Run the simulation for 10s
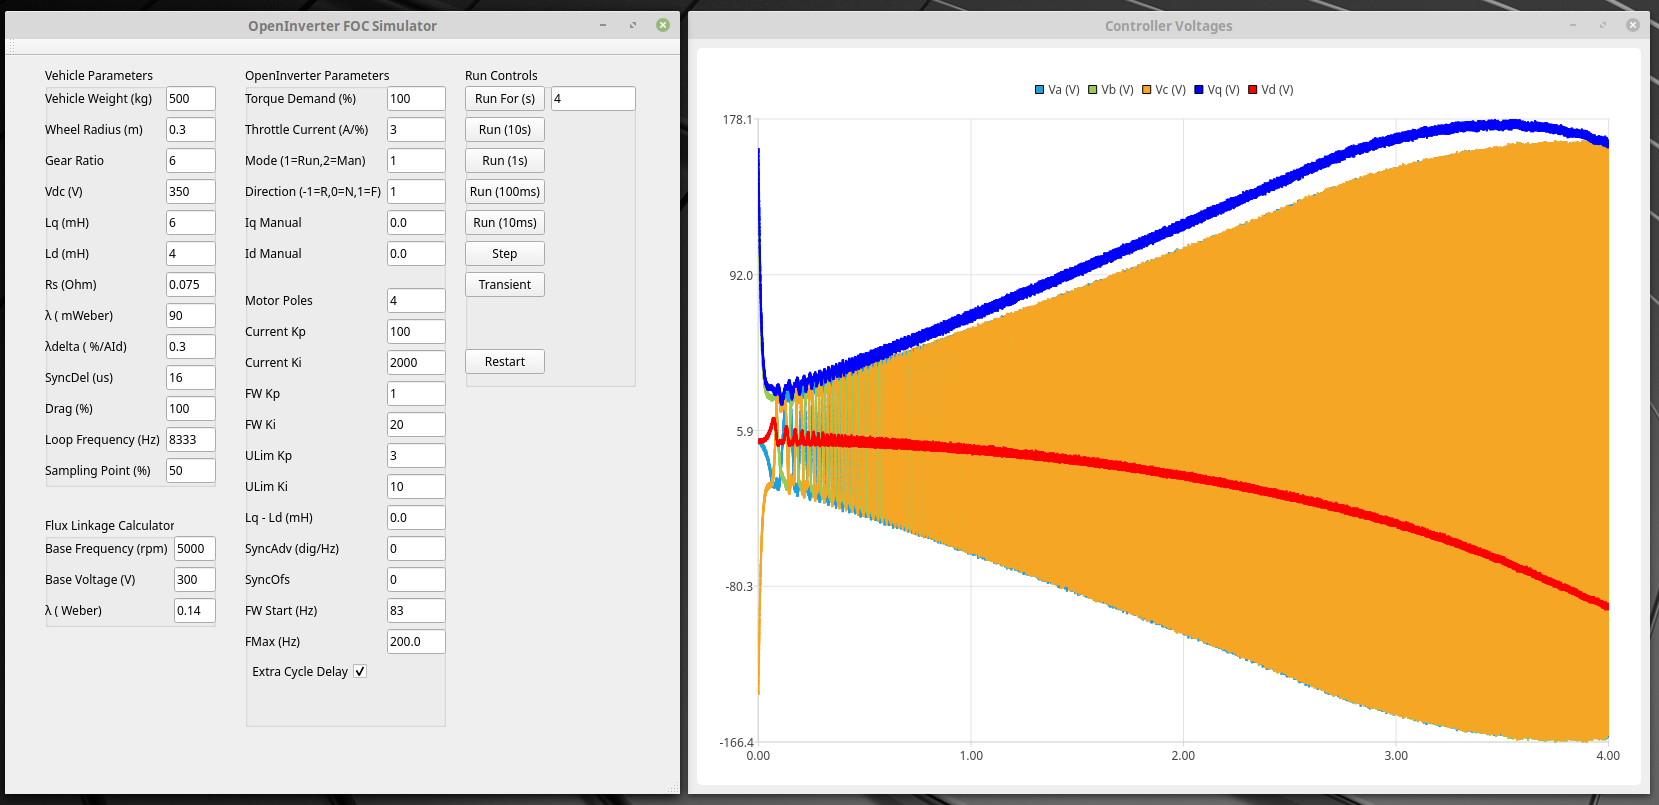Viewport: 1659px width, 805px height. [x=504, y=130]
